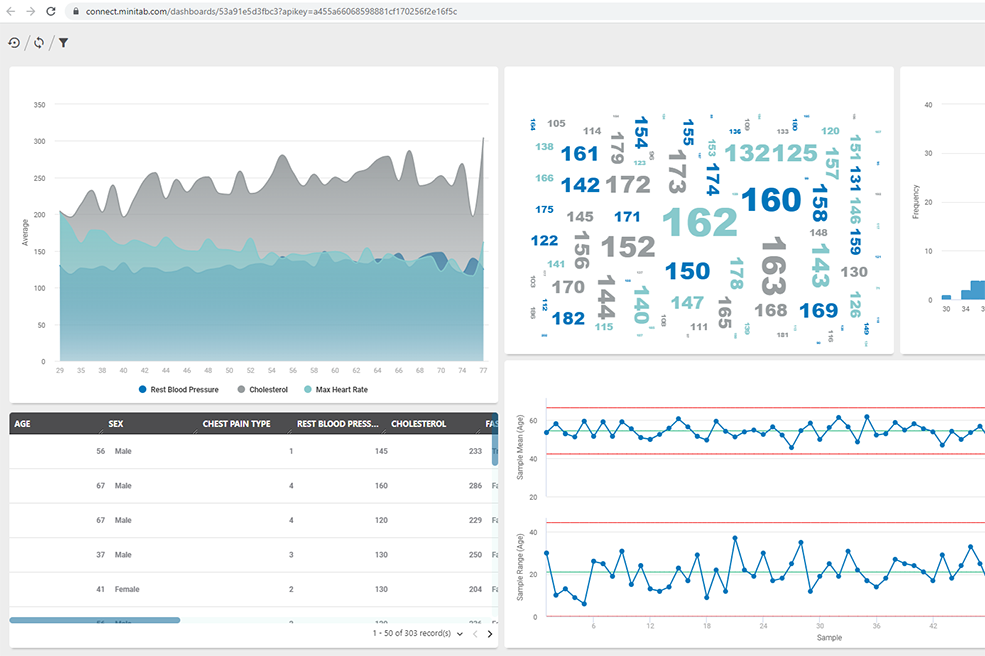Reset the dashboard with the history icon
985x656 pixels.
[13, 43]
